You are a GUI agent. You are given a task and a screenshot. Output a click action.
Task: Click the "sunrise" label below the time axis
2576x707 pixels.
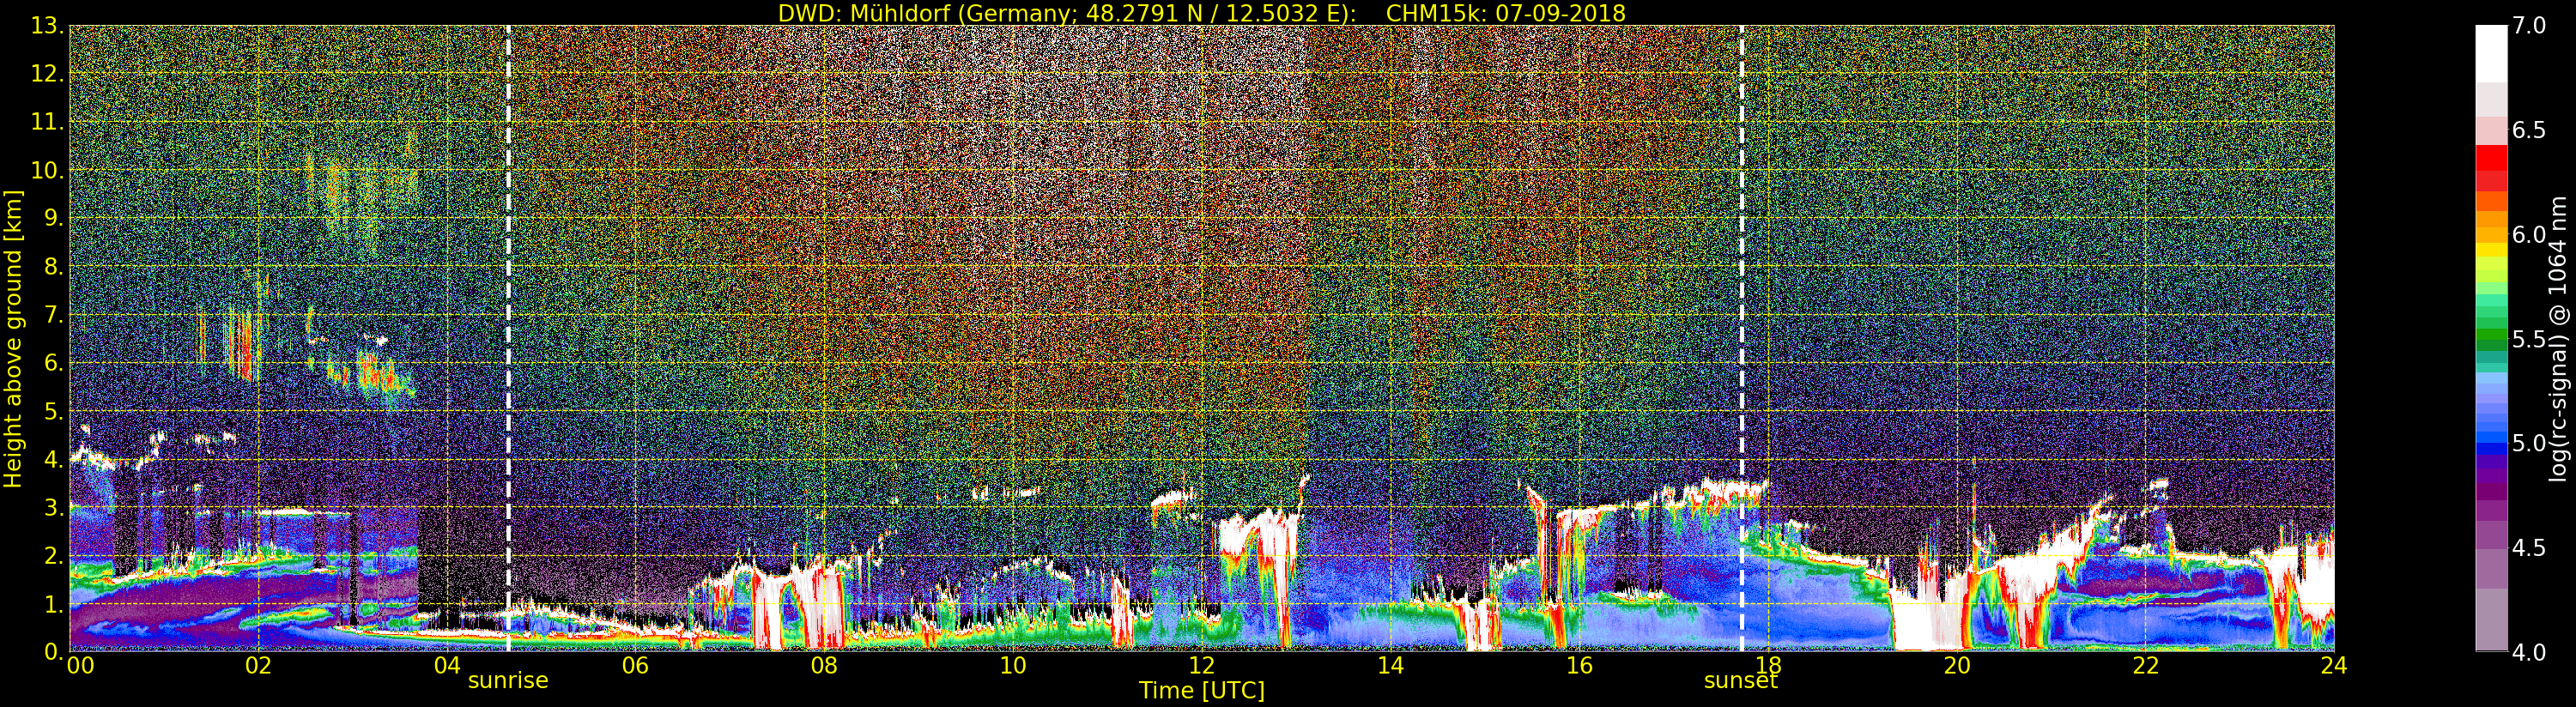pos(508,681)
